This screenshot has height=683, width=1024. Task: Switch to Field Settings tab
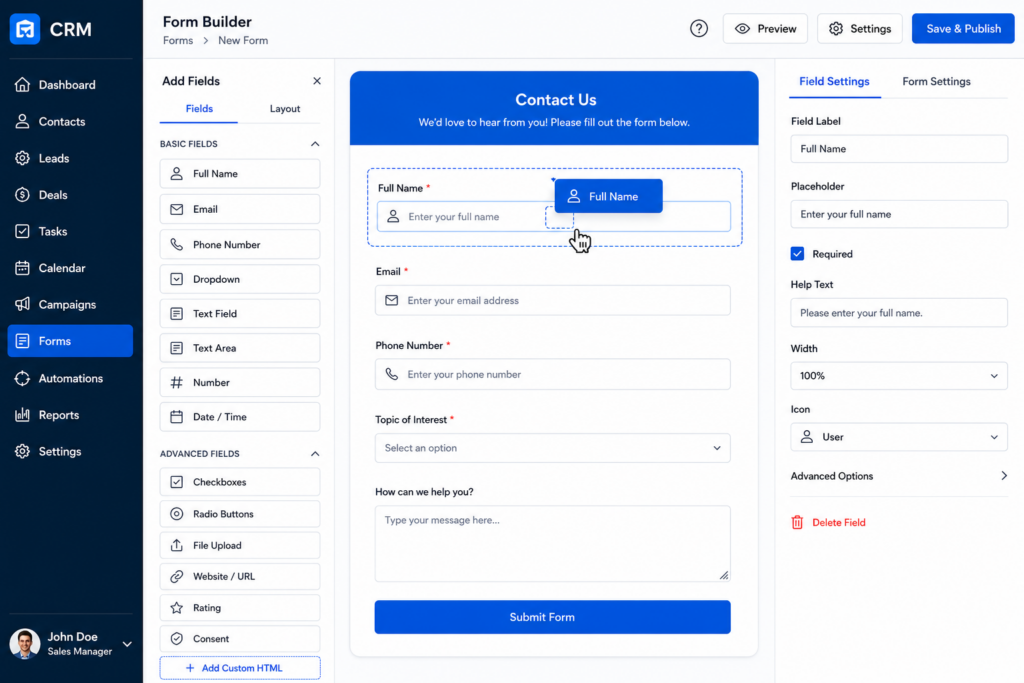[x=834, y=82]
